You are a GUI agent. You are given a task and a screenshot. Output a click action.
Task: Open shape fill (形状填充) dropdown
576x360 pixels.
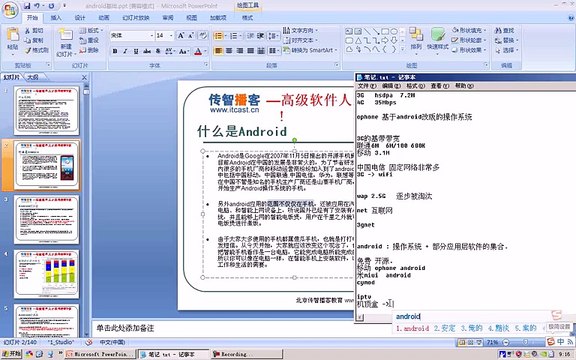point(470,30)
